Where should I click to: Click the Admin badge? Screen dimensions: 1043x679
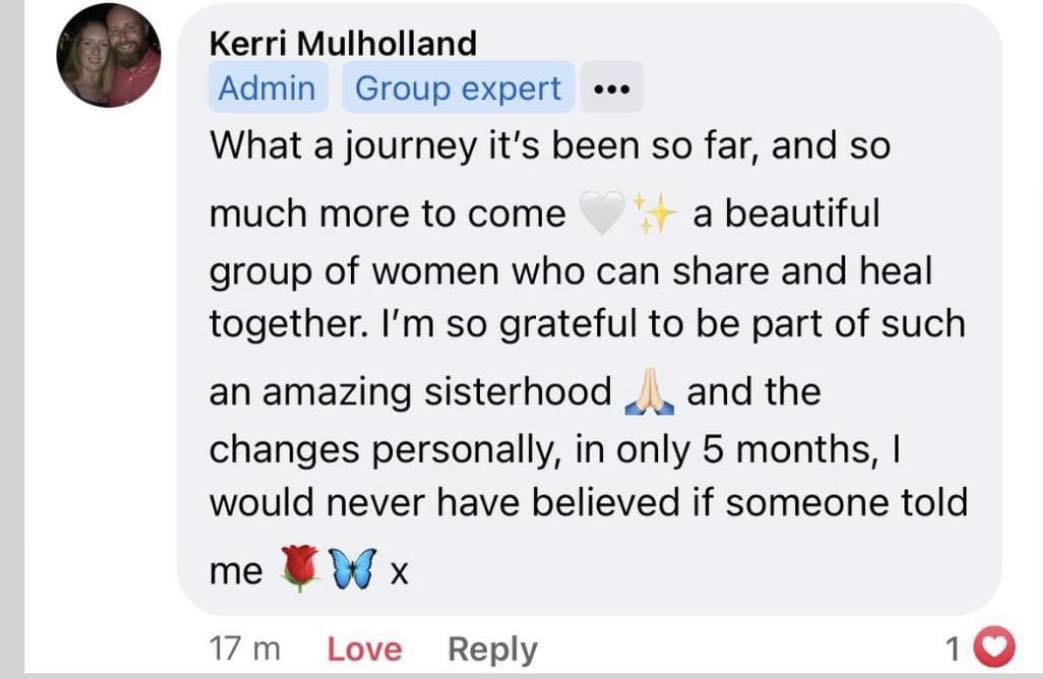click(x=266, y=89)
